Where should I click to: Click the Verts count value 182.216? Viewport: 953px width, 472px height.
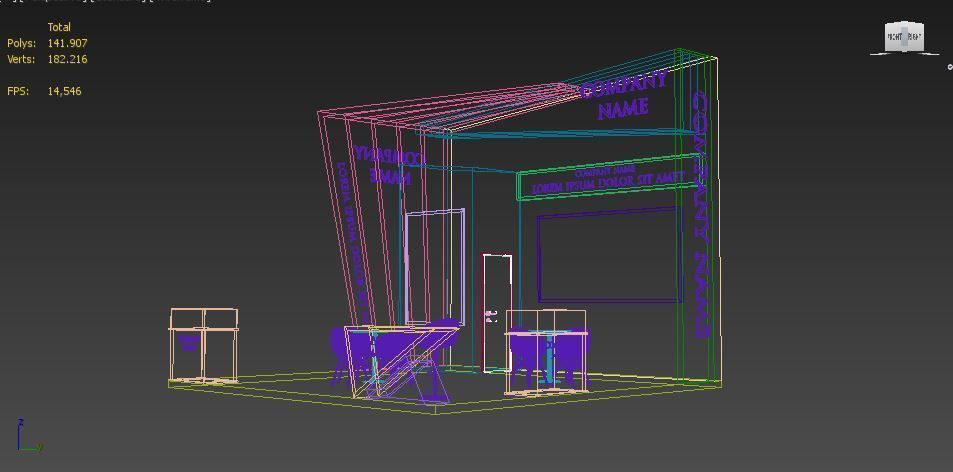tap(67, 59)
